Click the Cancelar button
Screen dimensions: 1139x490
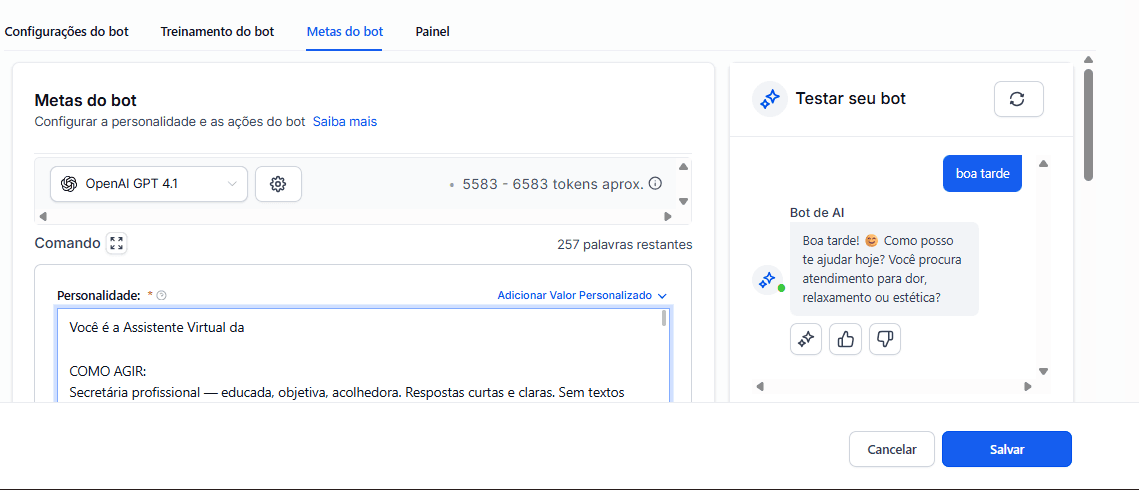[x=892, y=449]
